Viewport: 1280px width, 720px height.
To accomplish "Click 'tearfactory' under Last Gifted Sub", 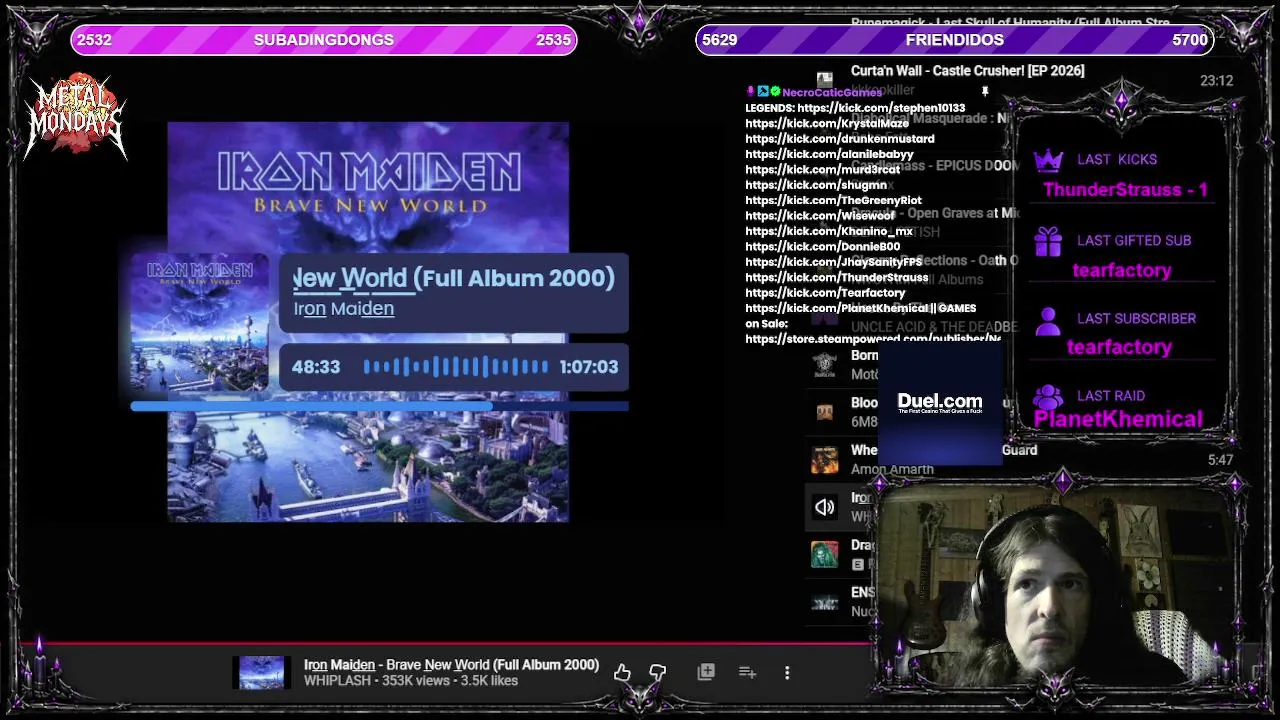I will click(x=1122, y=270).
